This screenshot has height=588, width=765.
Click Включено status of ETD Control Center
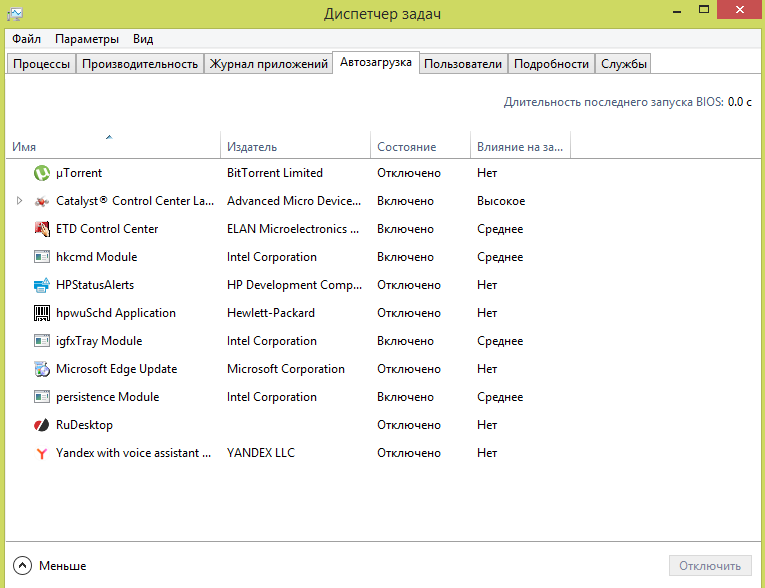click(x=405, y=229)
